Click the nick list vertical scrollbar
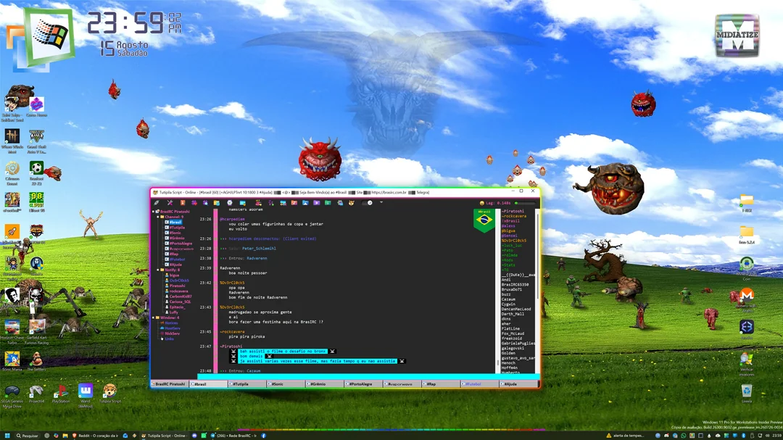Screen dimensions: 783x440 tap(537, 291)
